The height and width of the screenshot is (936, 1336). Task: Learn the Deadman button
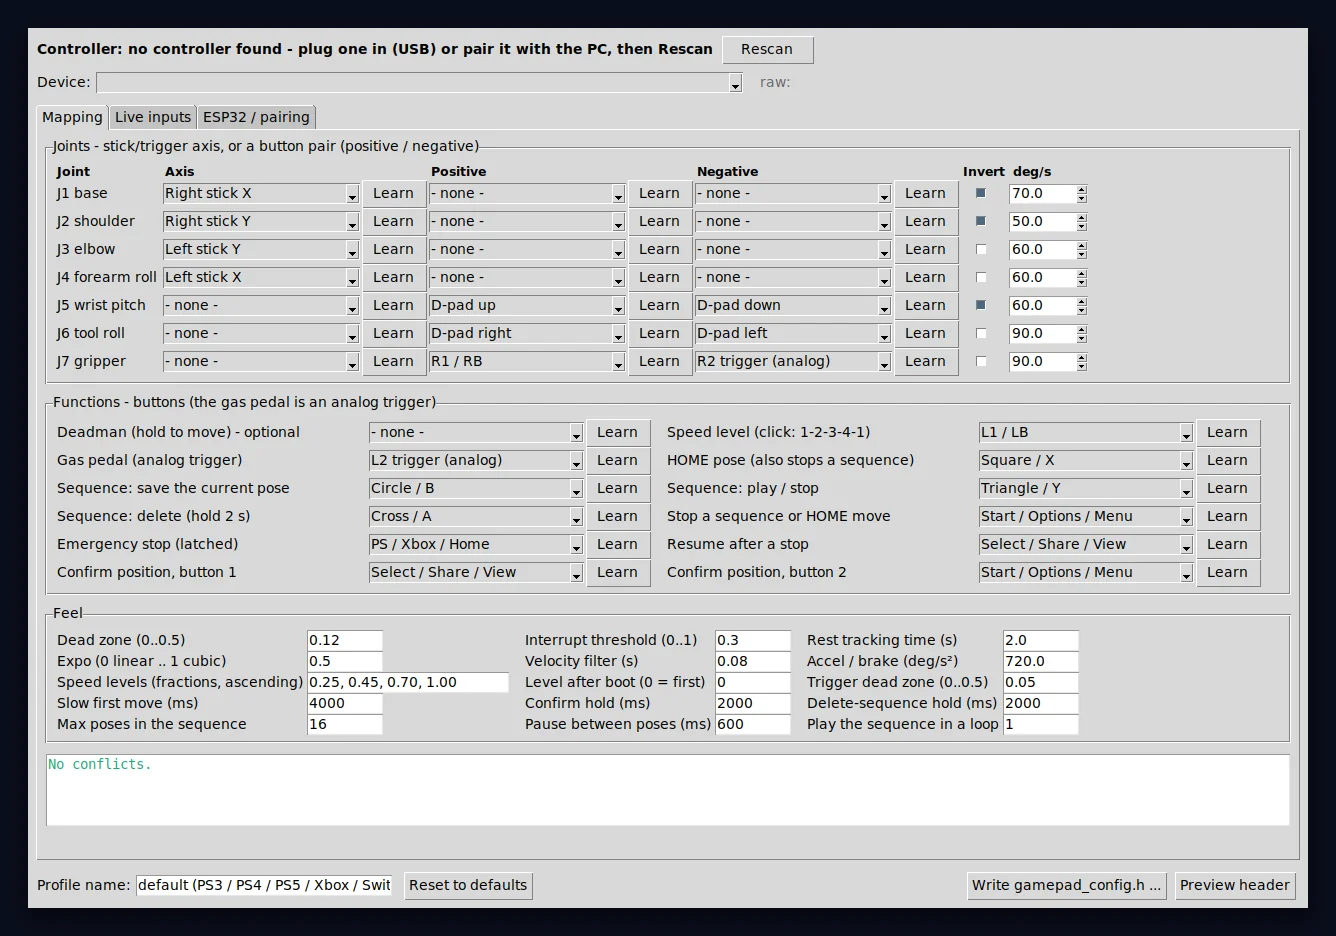(x=617, y=432)
